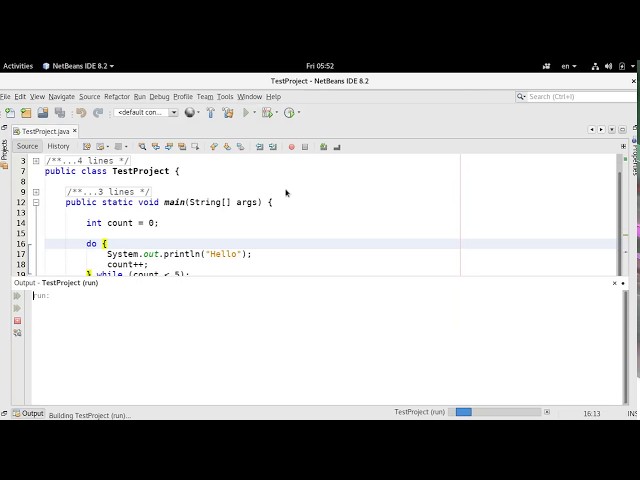Viewport: 640px width, 480px height.
Task: Close the TestProject.java tab
Action: pos(75,131)
